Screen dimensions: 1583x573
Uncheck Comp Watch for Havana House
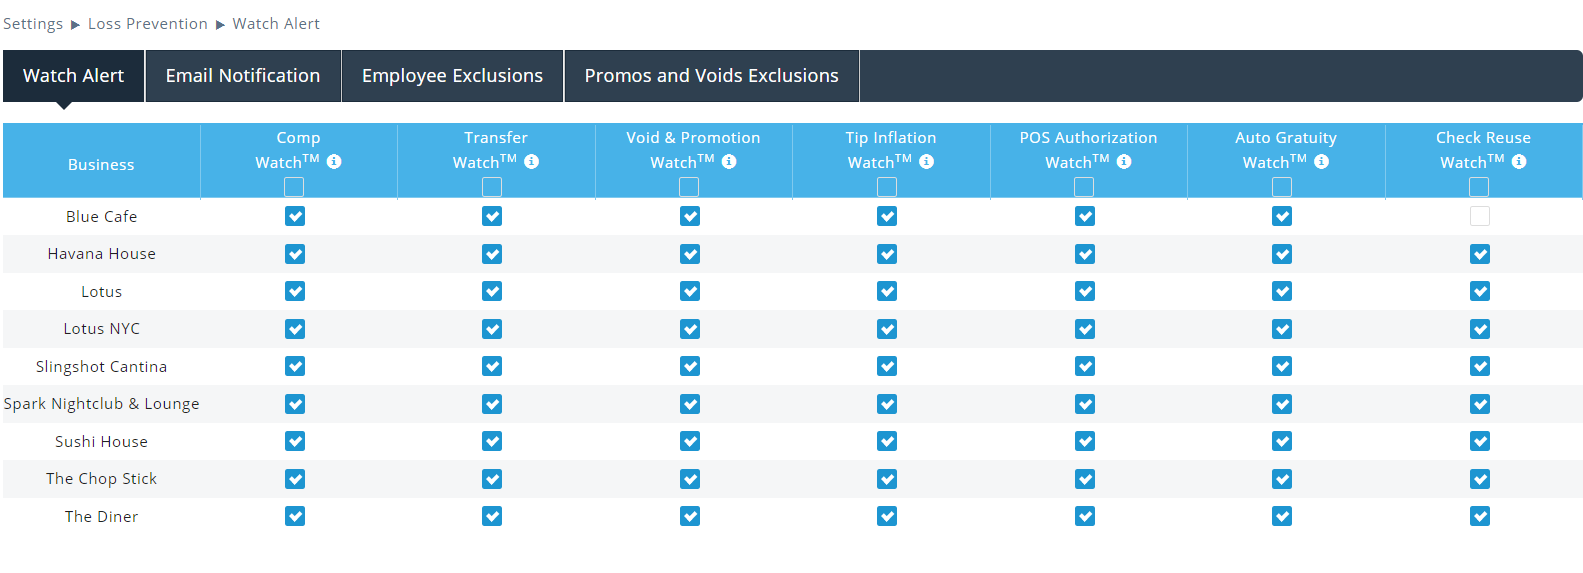[295, 254]
